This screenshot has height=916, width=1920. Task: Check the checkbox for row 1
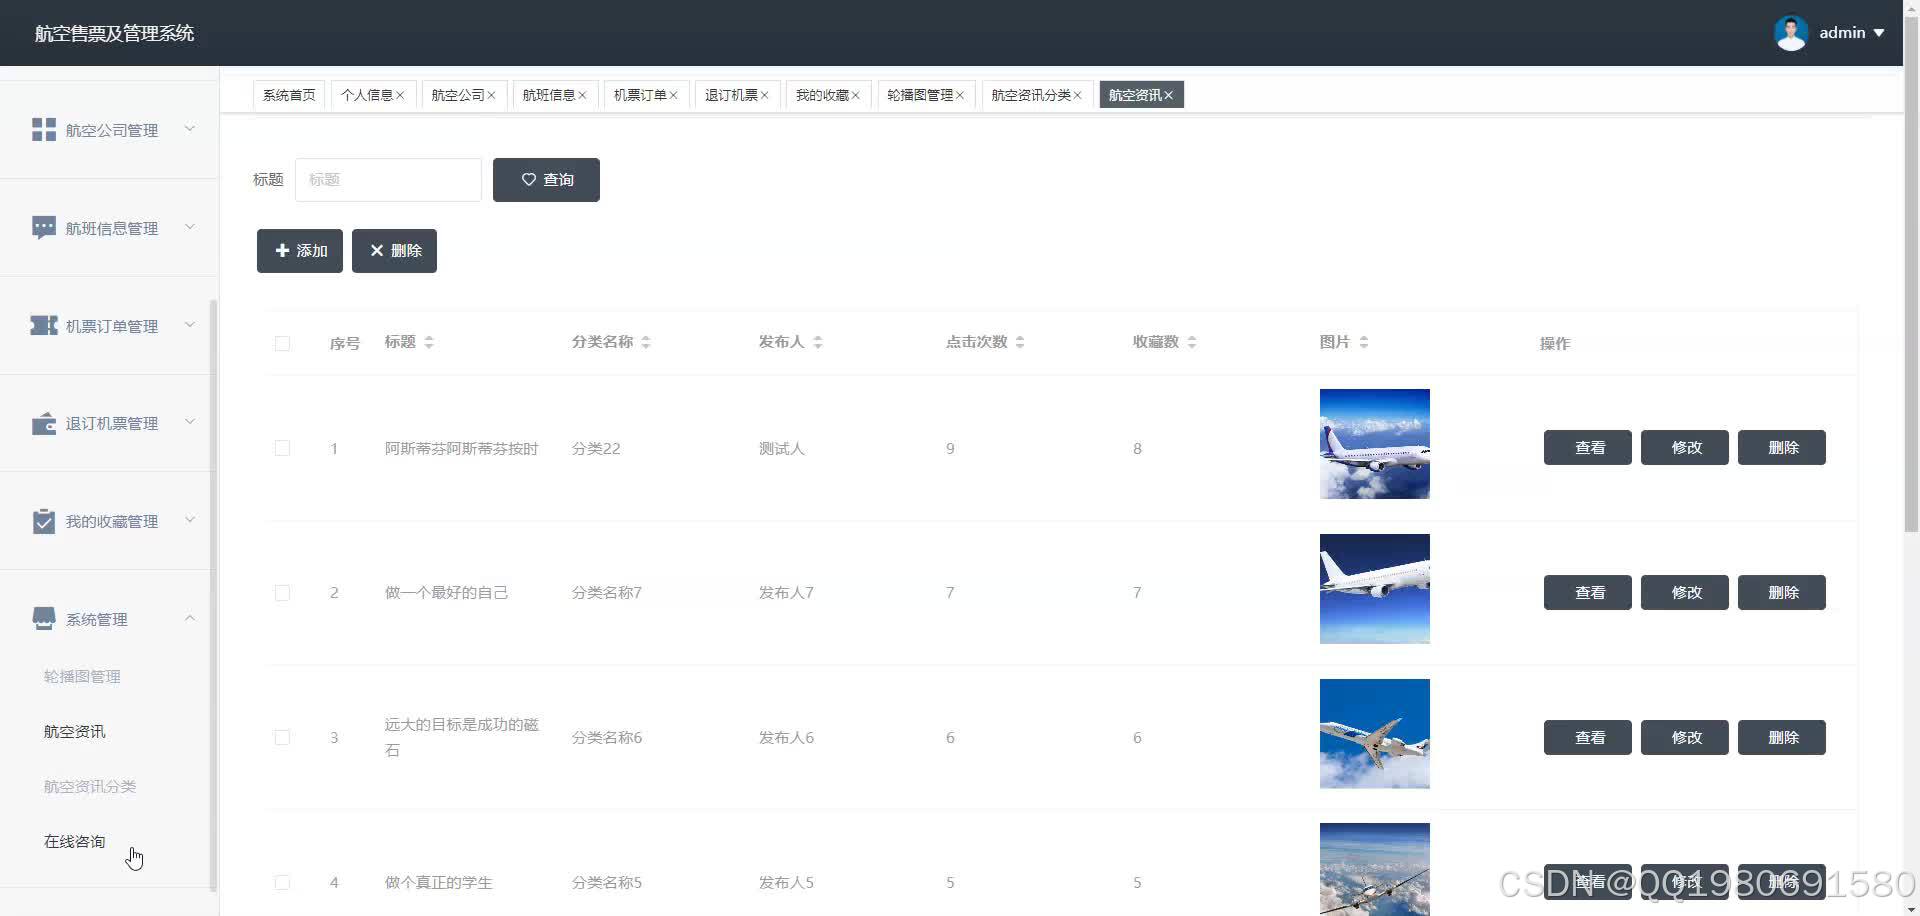coord(282,448)
